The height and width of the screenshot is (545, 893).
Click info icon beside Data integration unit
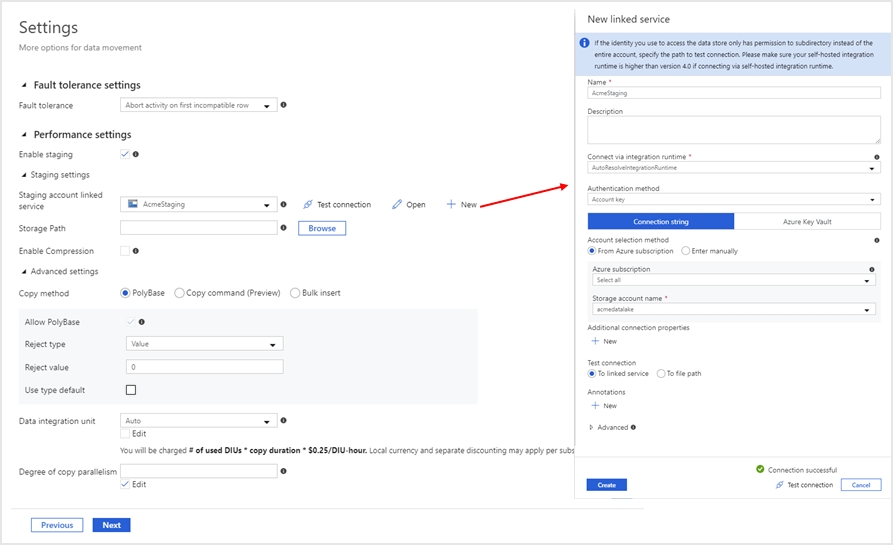click(x=284, y=420)
